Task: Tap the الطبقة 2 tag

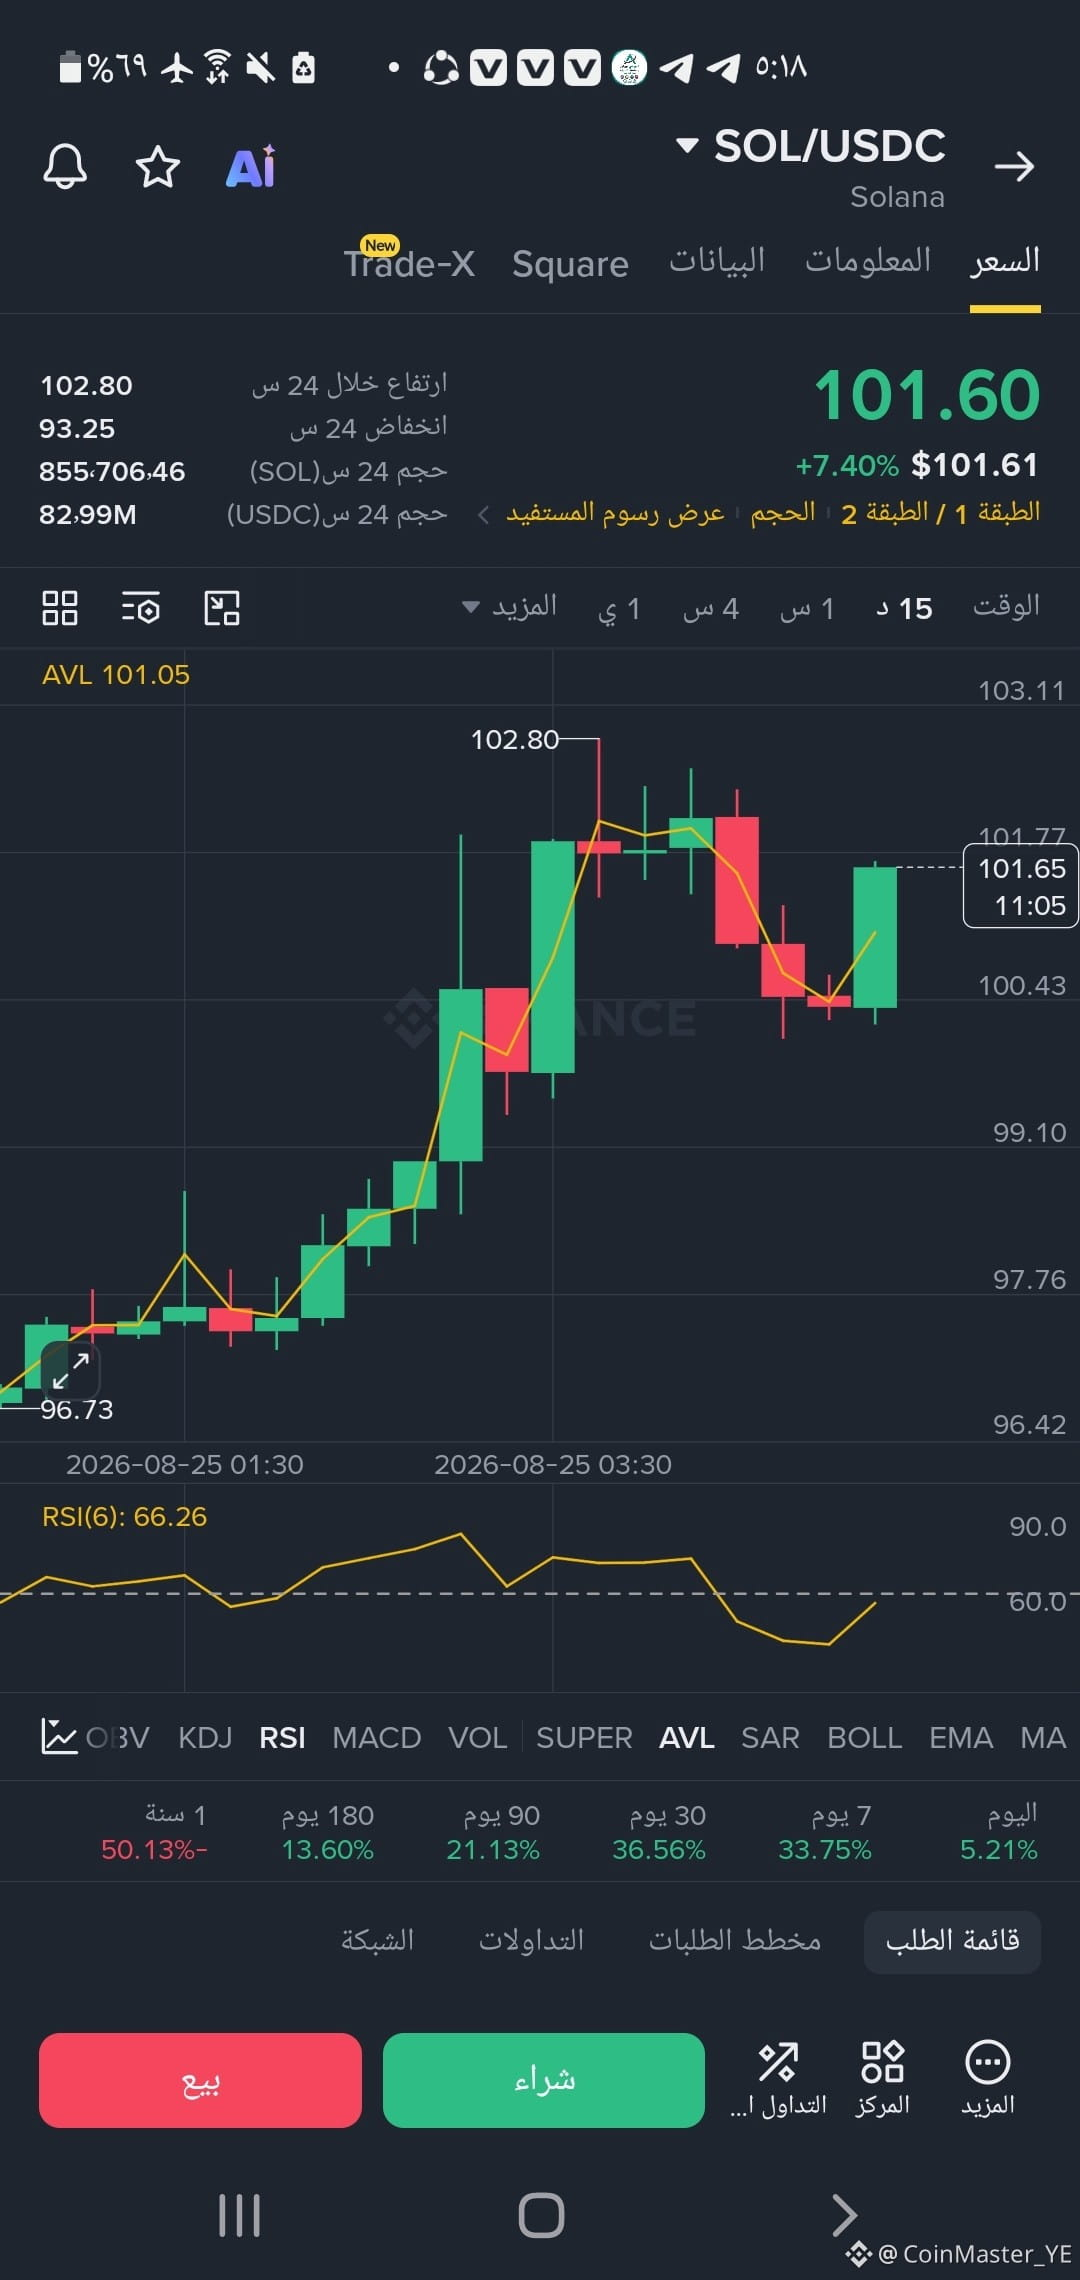Action: click(x=885, y=513)
